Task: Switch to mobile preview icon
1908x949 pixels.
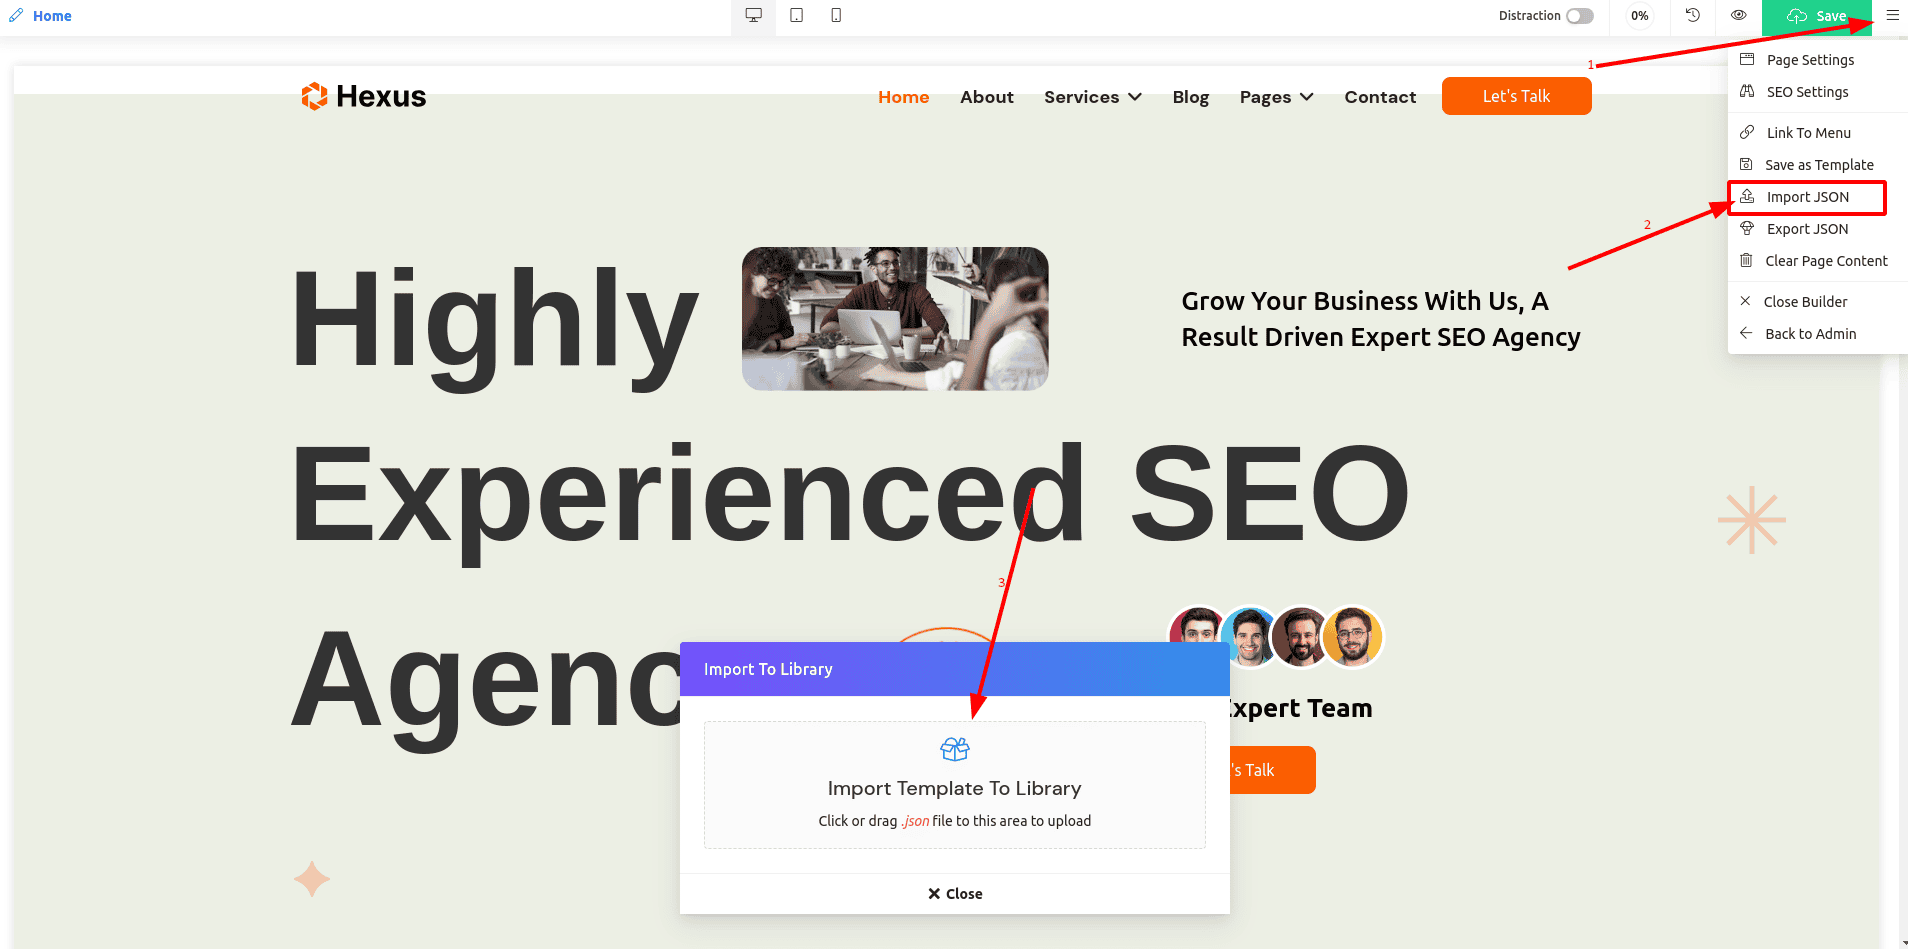Action: tap(836, 15)
